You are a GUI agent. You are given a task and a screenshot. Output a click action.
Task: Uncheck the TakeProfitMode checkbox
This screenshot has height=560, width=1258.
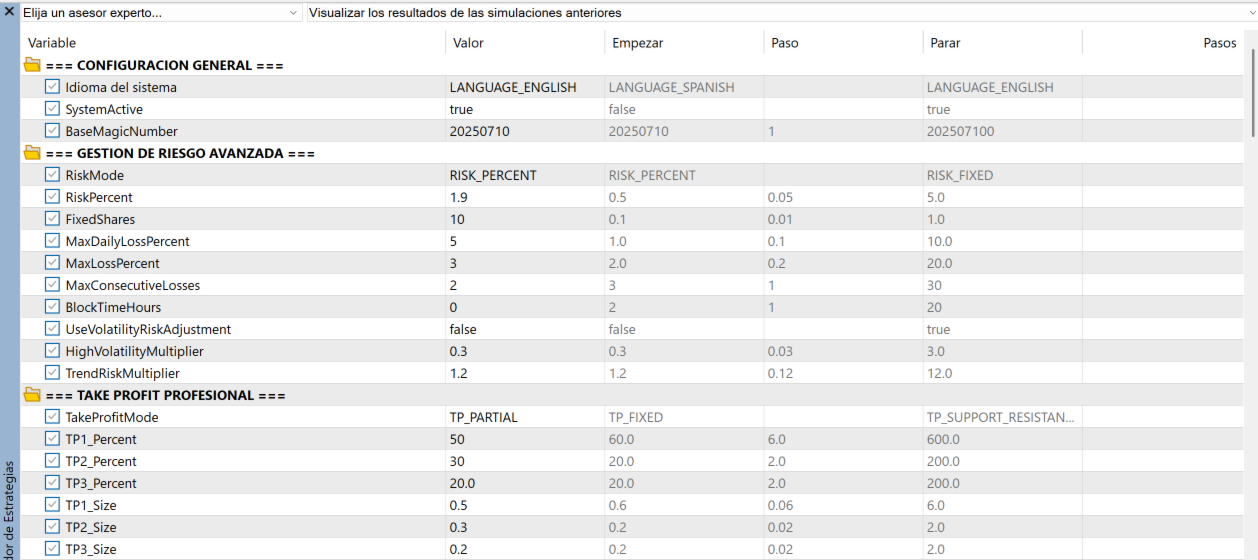point(53,418)
